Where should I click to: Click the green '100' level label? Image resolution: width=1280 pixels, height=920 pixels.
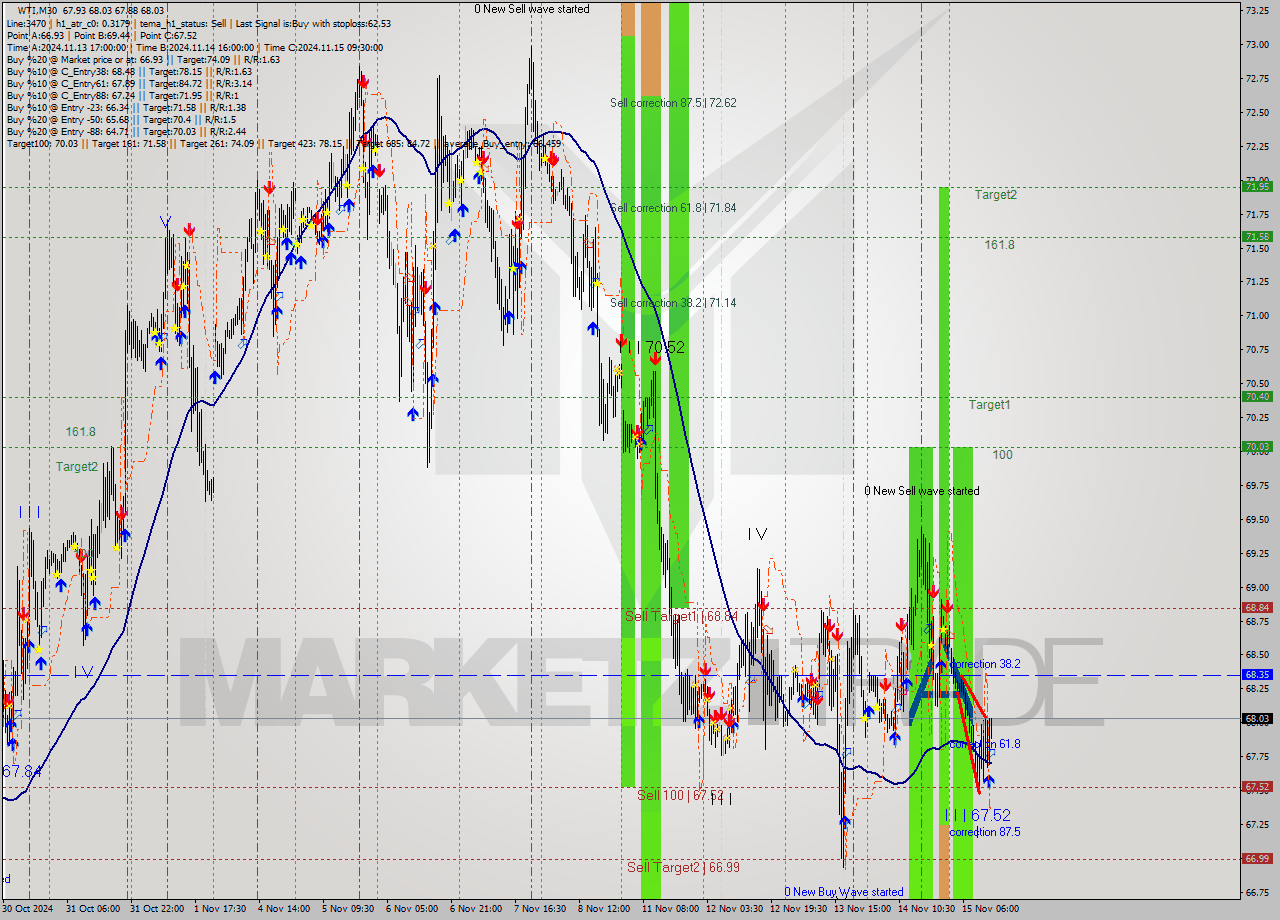tap(1002, 455)
